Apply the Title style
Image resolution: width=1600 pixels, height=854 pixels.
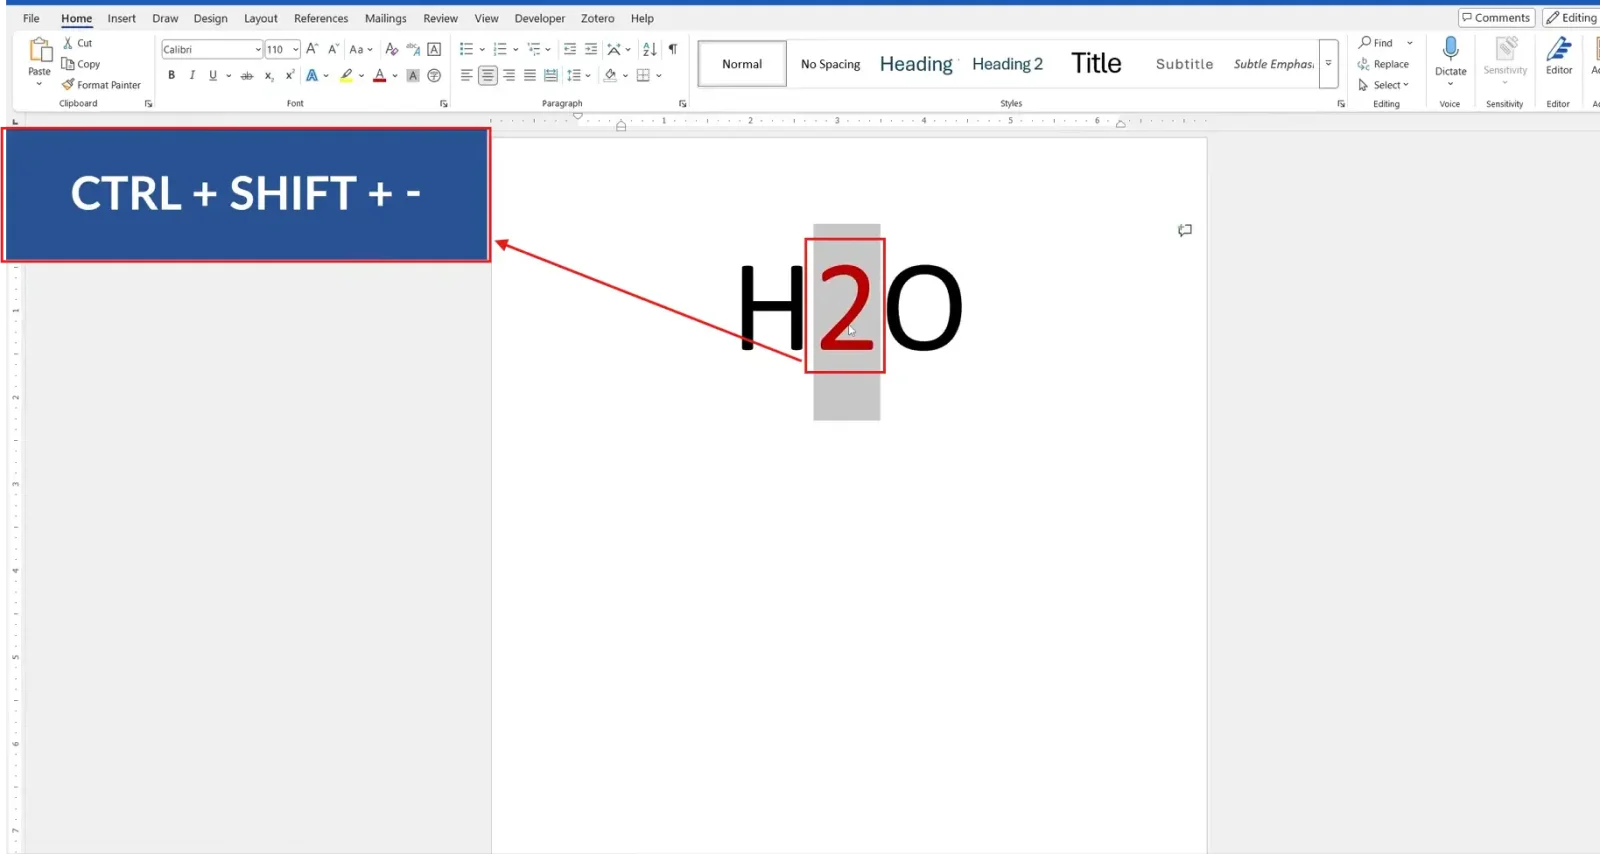pyautogui.click(x=1096, y=64)
